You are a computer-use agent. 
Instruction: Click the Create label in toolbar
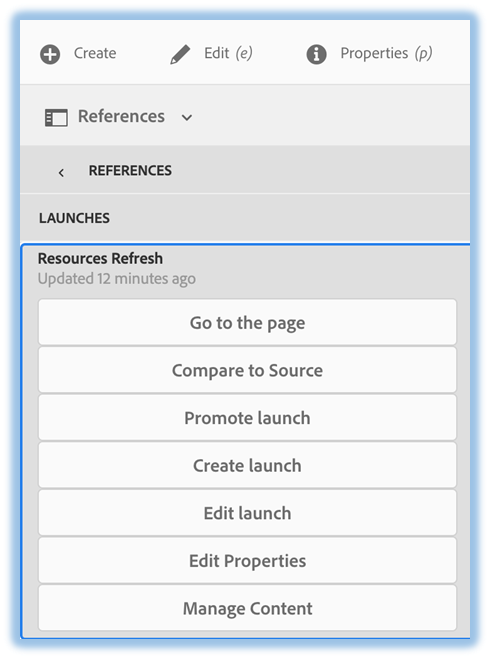pyautogui.click(x=95, y=53)
